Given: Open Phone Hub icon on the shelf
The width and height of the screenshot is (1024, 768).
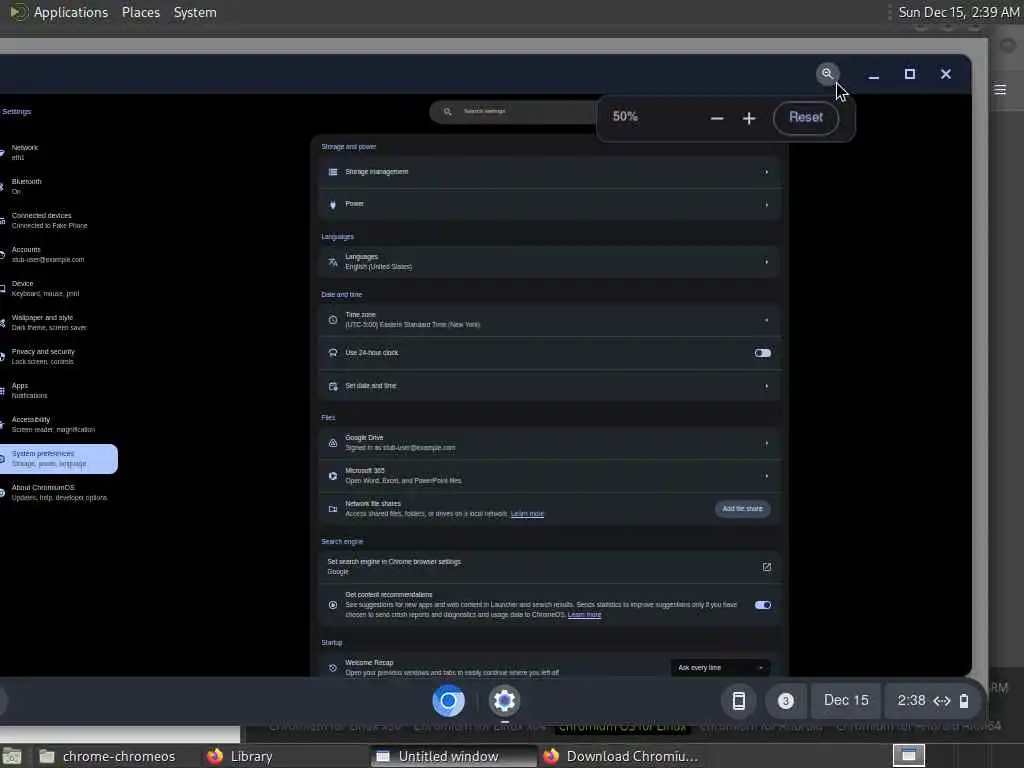Looking at the screenshot, I should click(x=739, y=701).
